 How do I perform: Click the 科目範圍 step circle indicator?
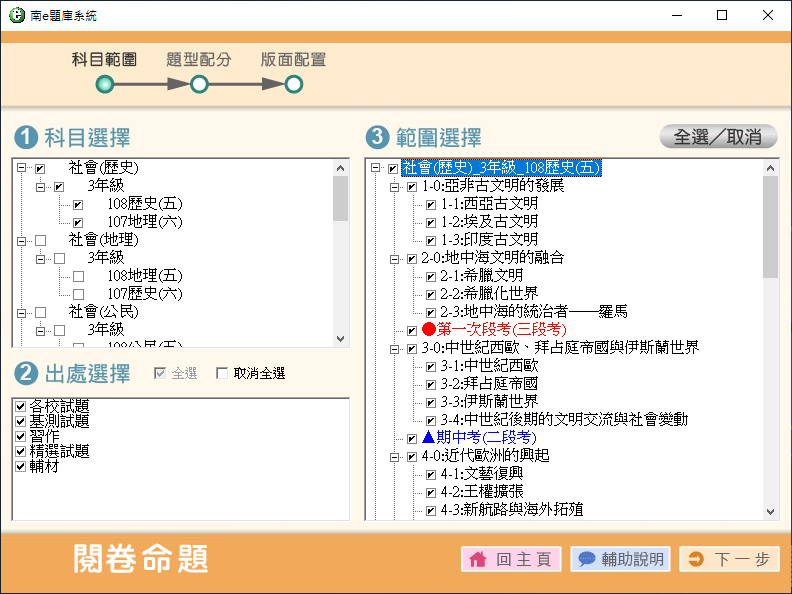(x=104, y=85)
